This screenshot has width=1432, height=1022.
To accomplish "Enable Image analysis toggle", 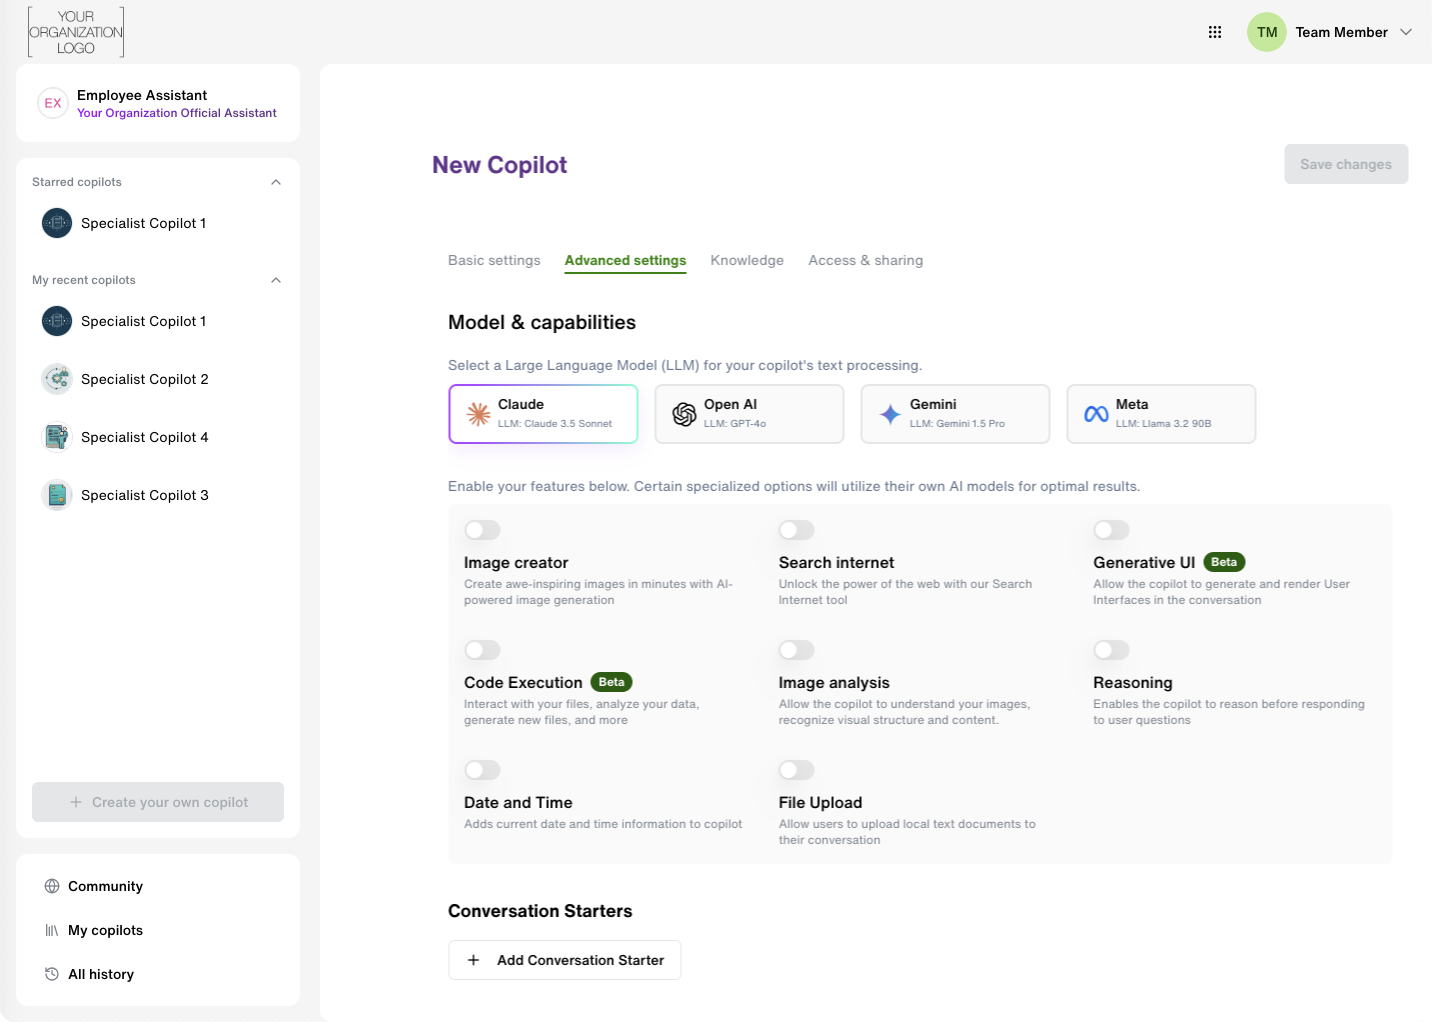I will click(797, 650).
